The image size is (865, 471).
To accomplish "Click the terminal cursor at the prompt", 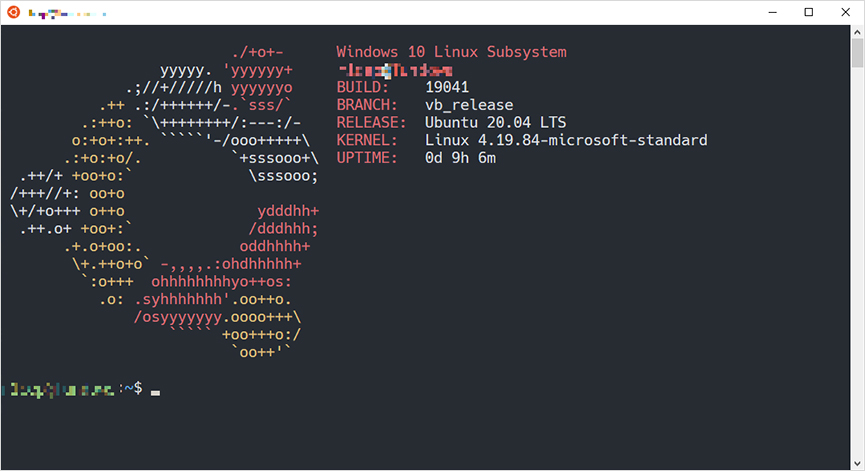I will coord(155,393).
